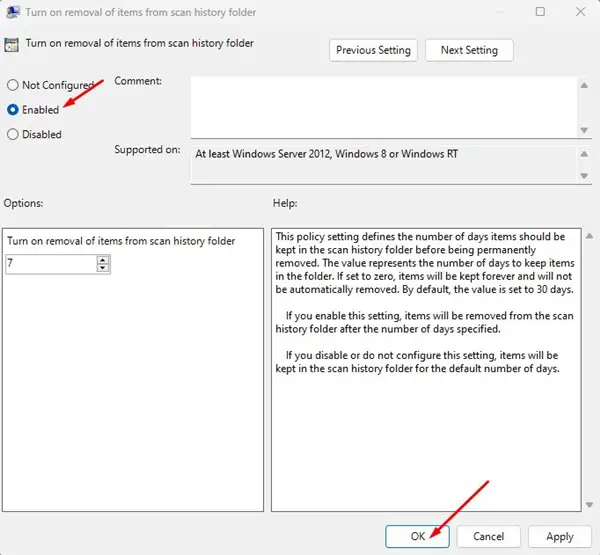Select the Not Configured radio button

13,85
